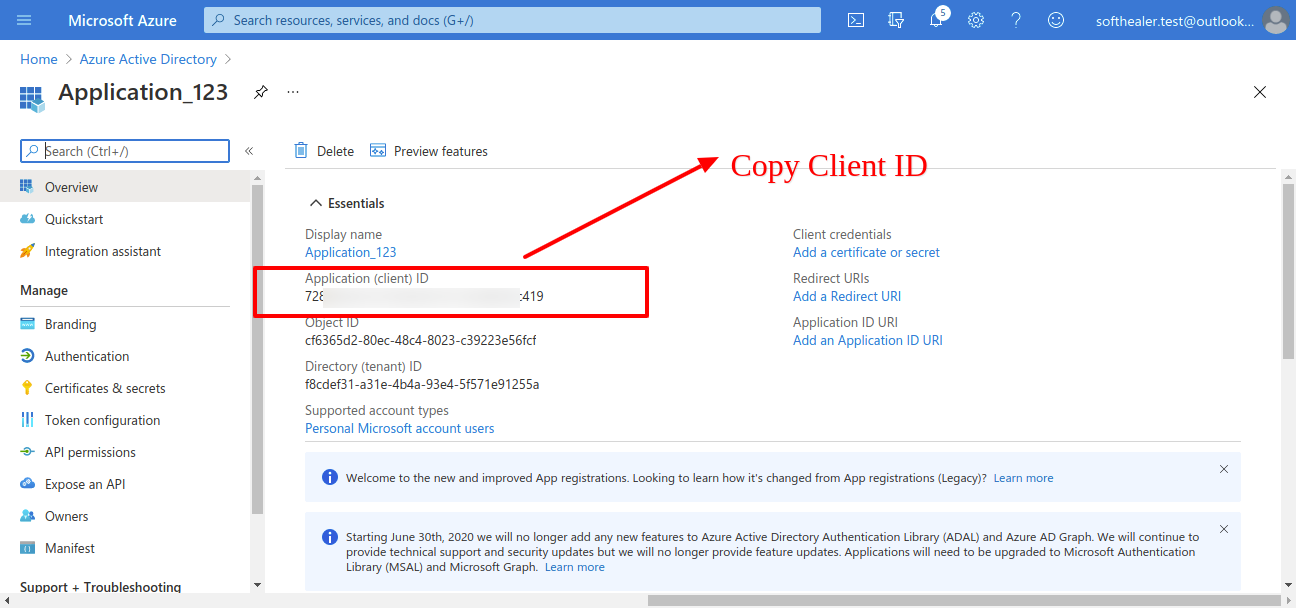Dismiss the App registrations welcome notice
The width and height of the screenshot is (1296, 608).
click(1224, 469)
